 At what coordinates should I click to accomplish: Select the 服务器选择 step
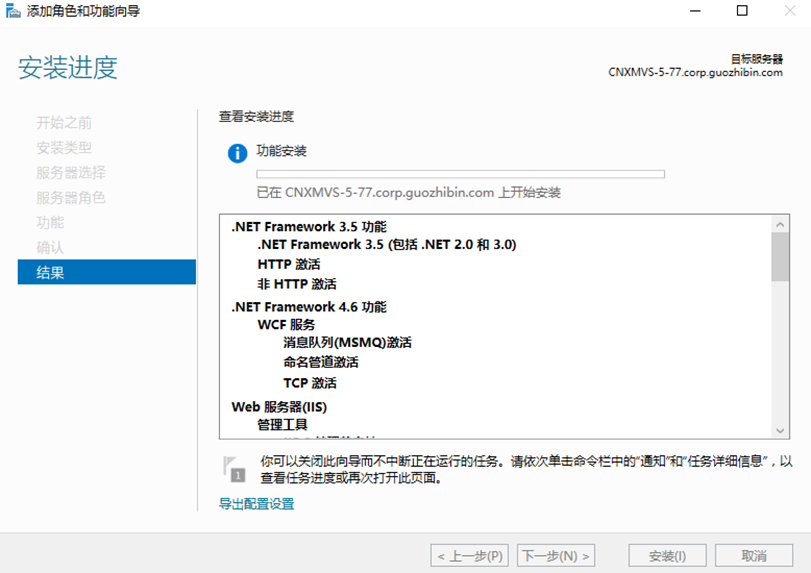pos(71,173)
